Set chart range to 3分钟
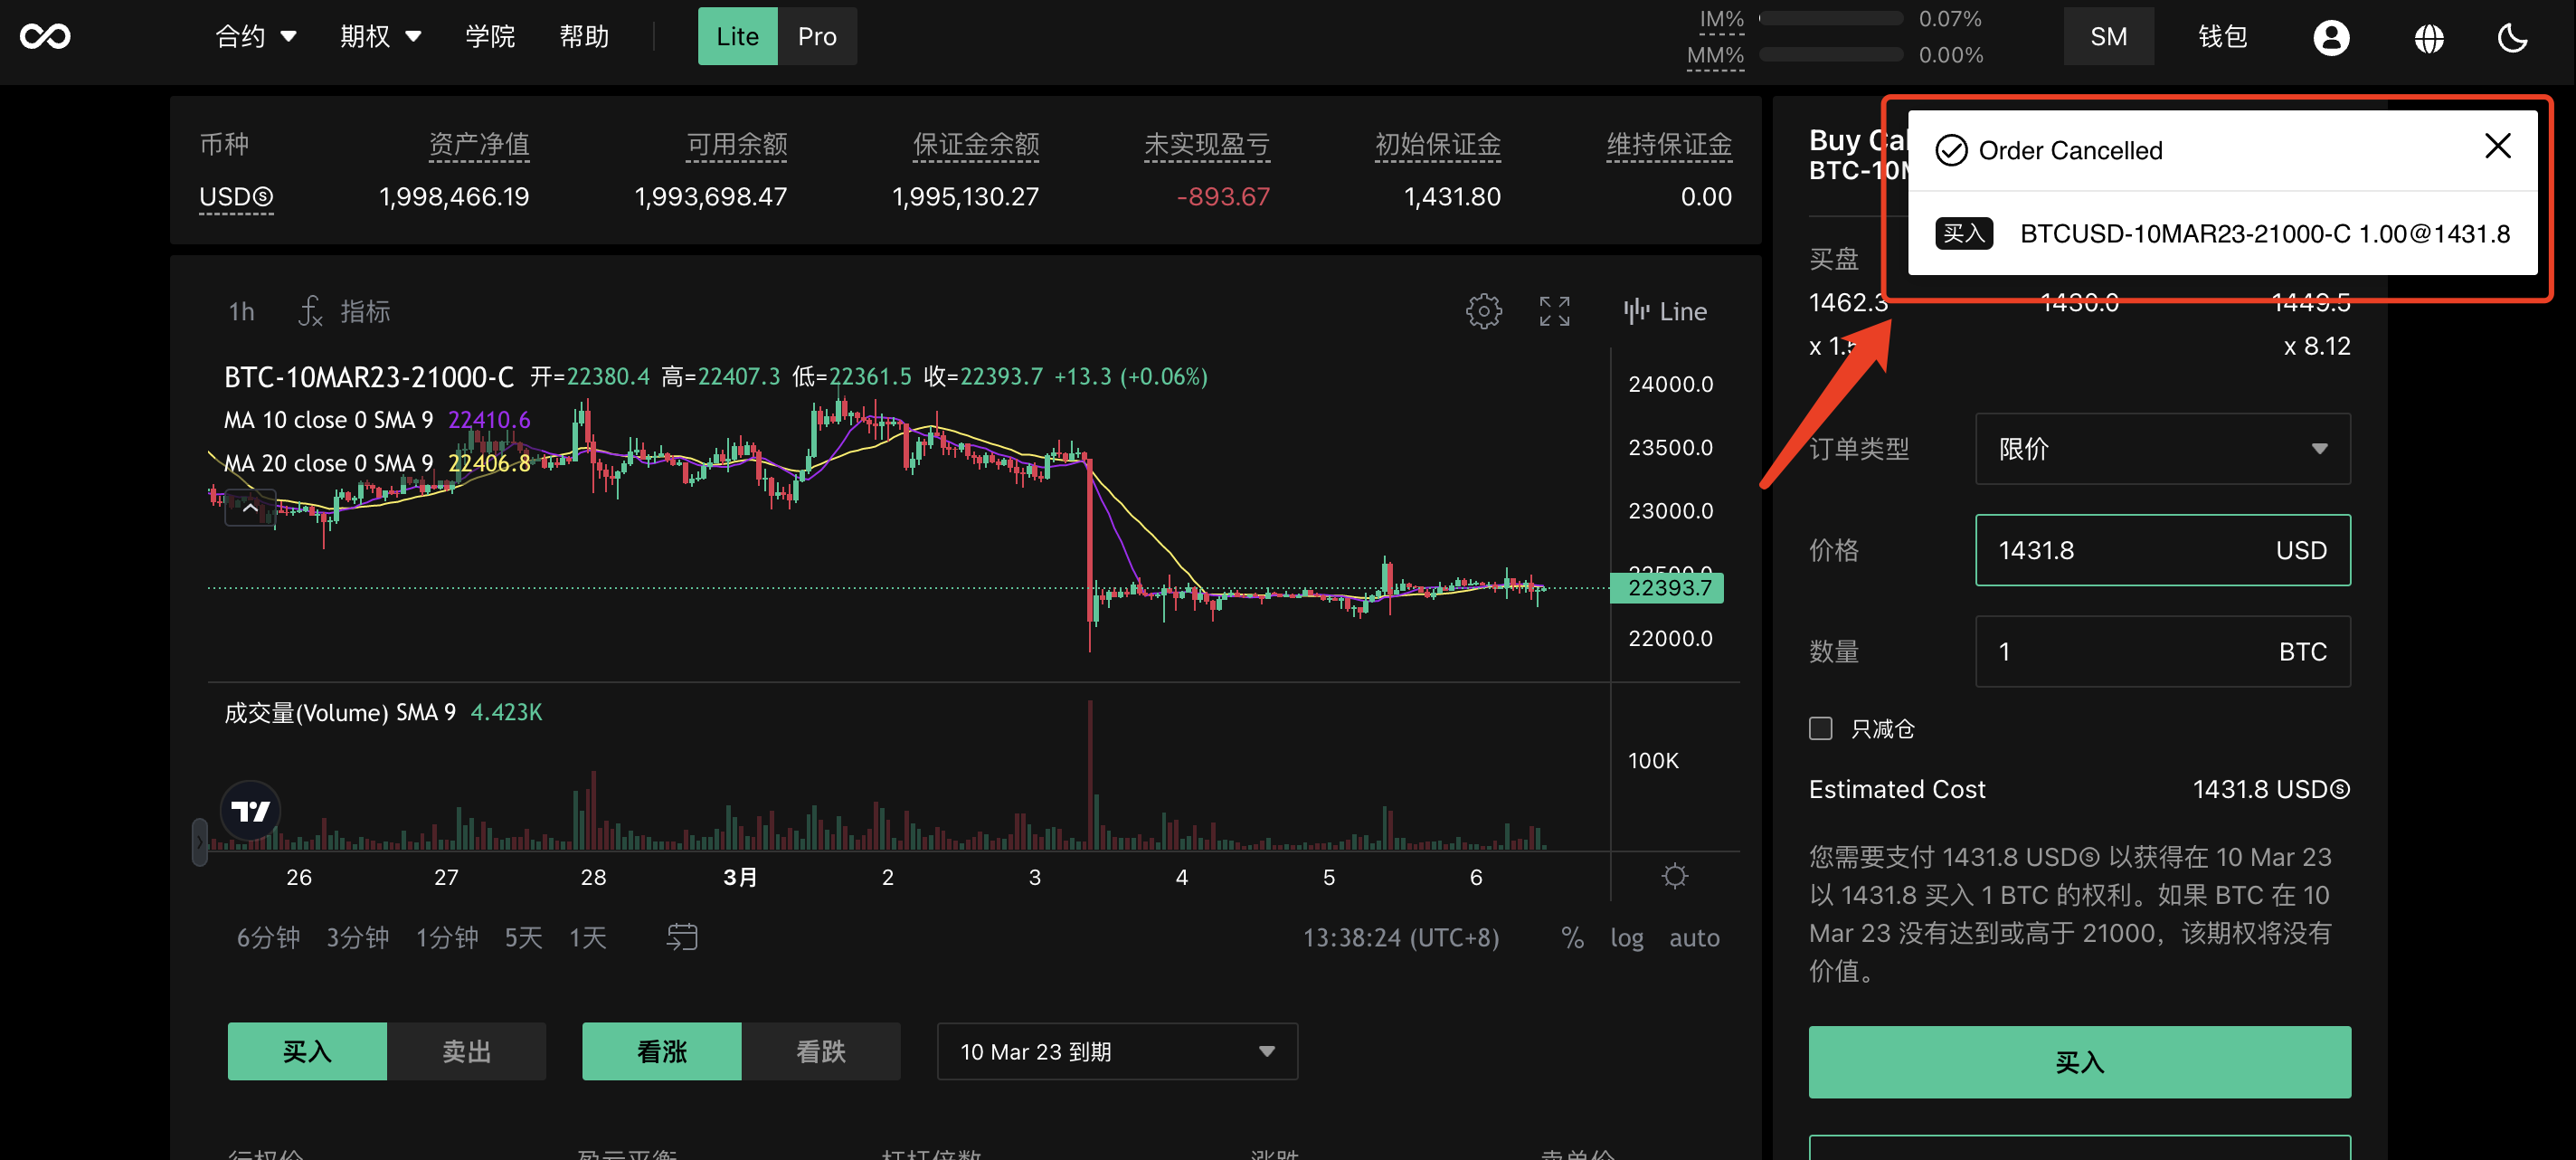 [357, 937]
